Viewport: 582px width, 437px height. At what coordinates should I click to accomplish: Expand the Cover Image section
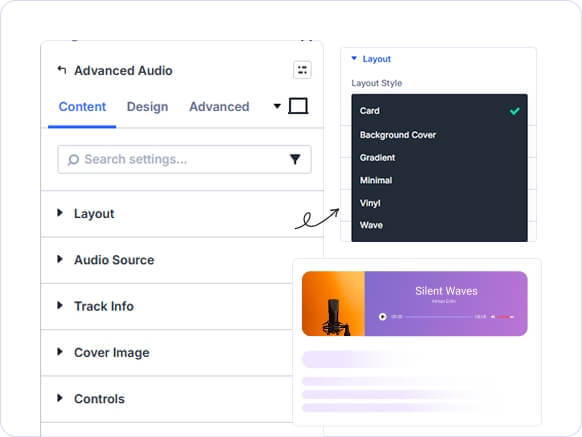167,352
